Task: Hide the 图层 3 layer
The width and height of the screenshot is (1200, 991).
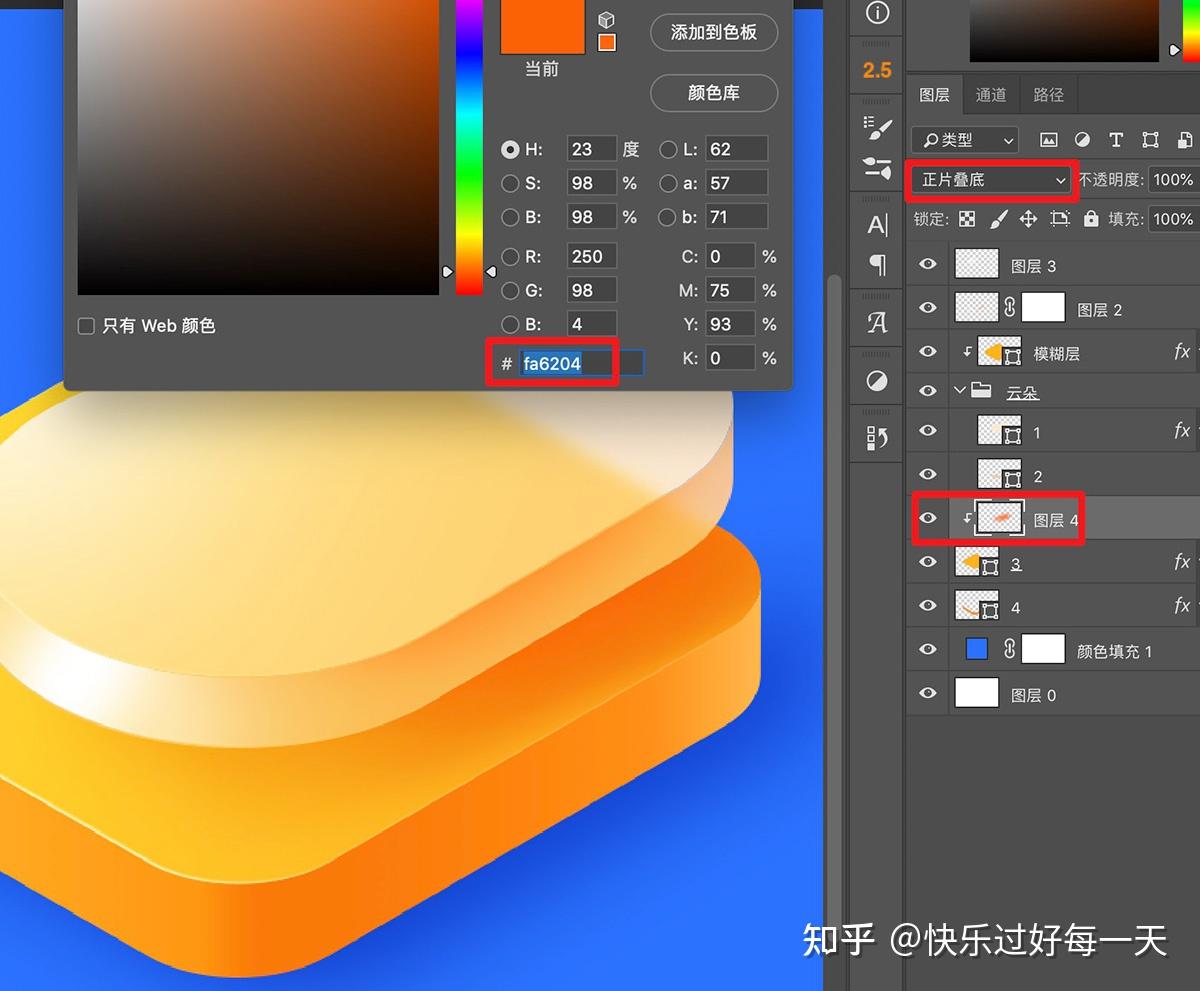Action: point(927,264)
